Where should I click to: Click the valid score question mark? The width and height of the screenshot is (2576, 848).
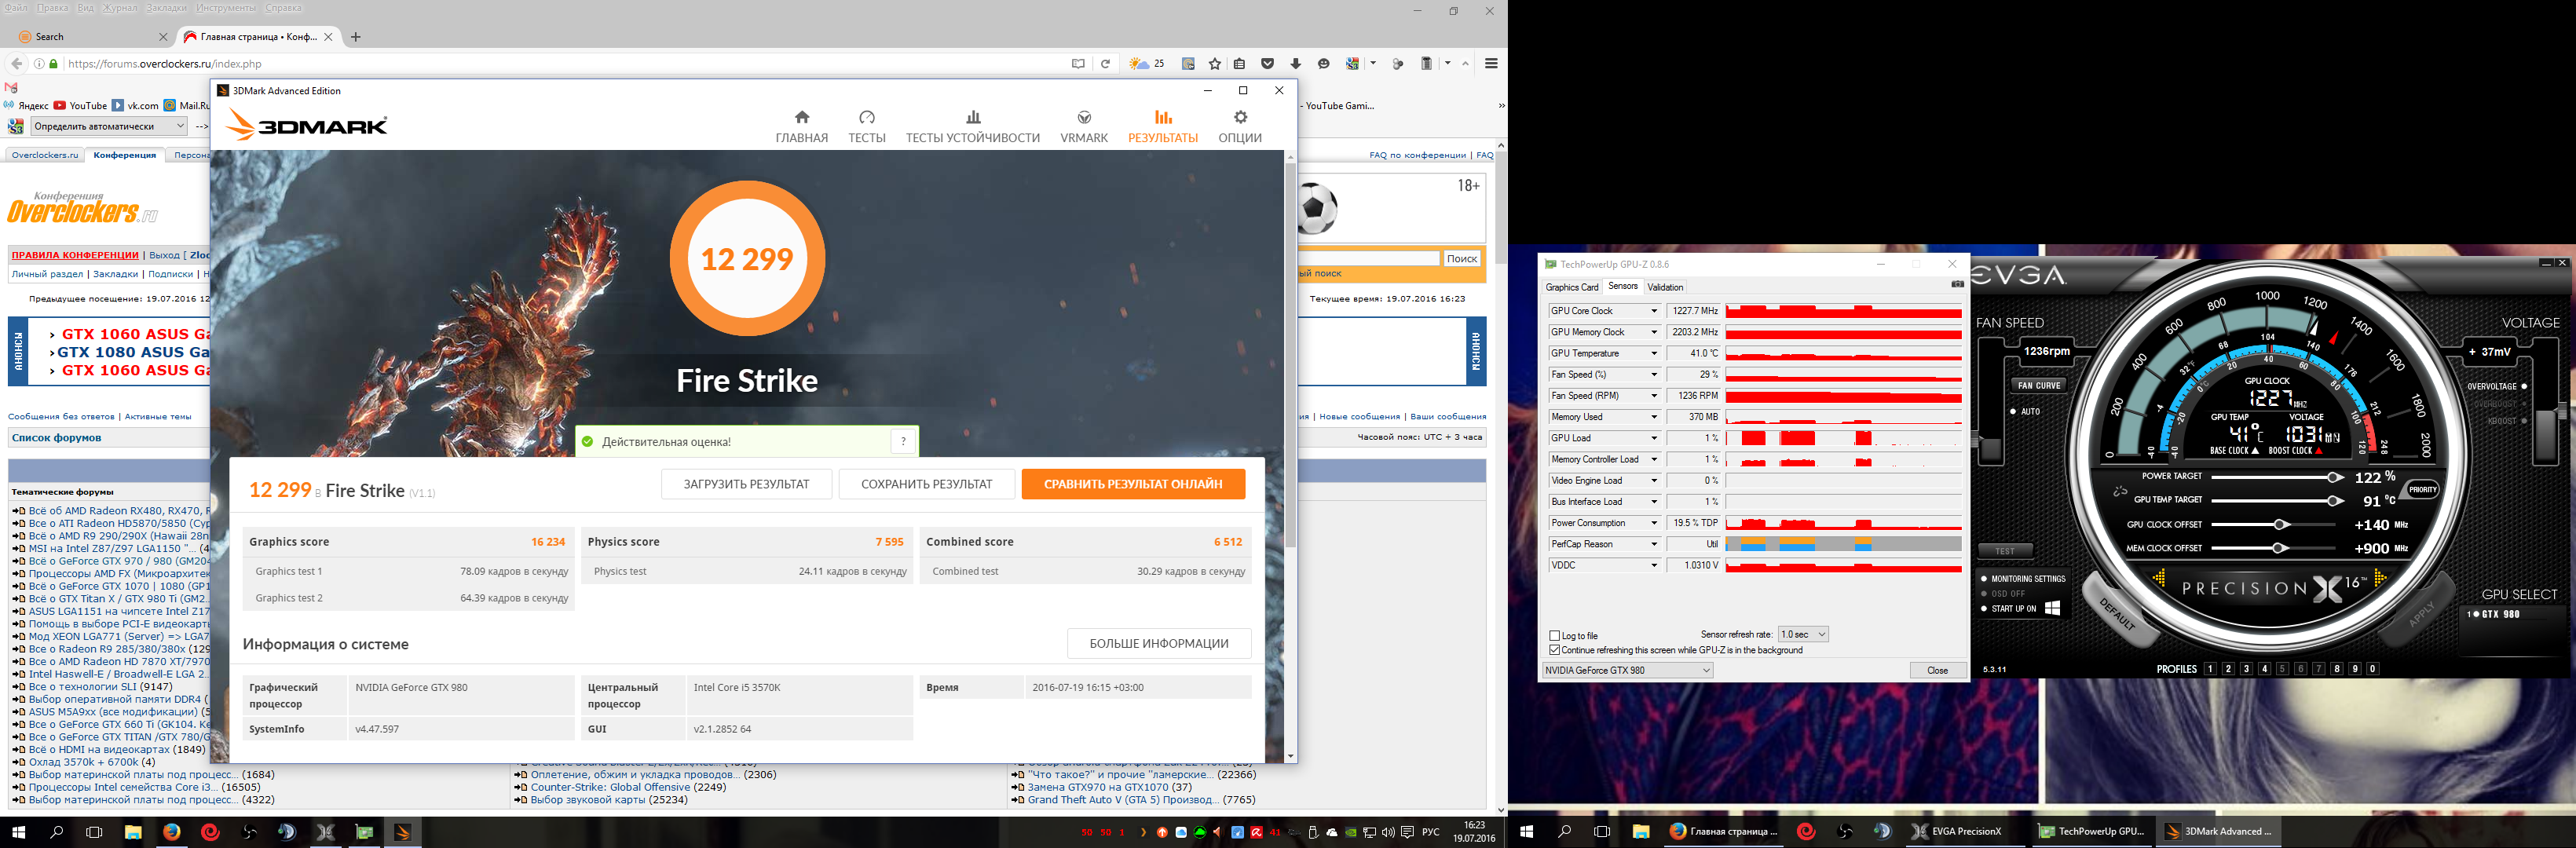tap(903, 441)
